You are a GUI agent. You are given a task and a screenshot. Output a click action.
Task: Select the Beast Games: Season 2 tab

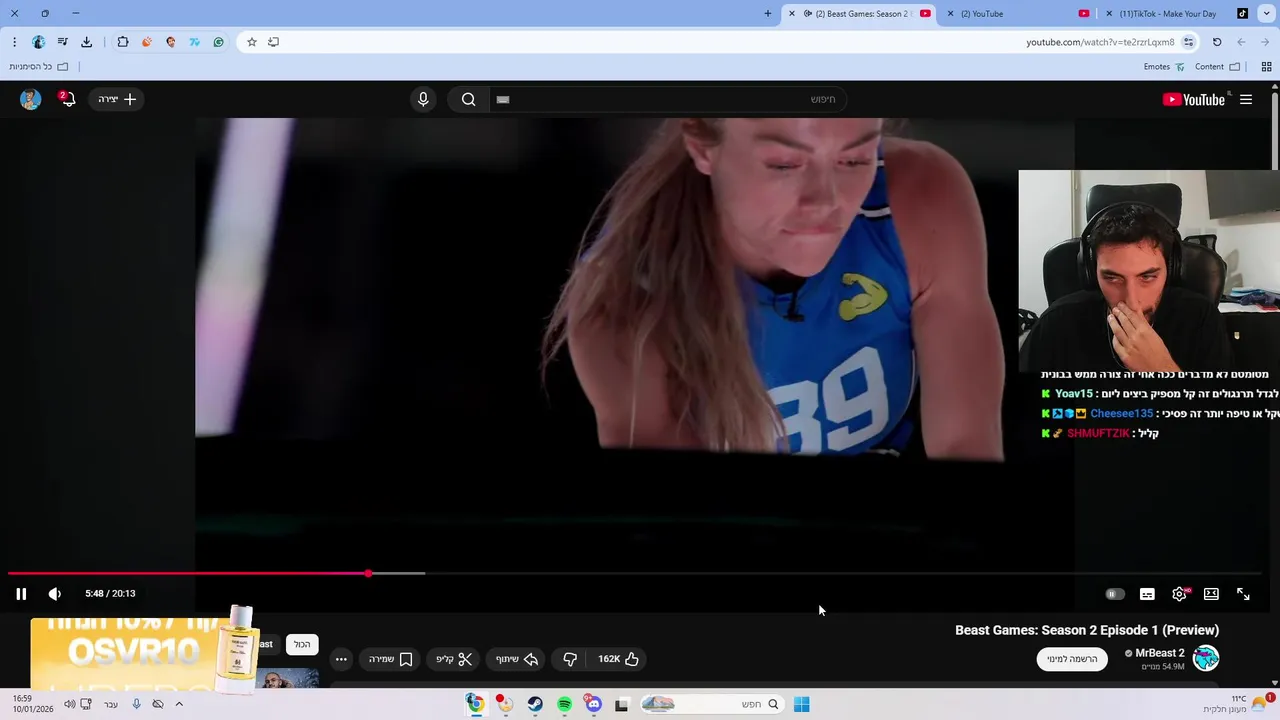[862, 14]
